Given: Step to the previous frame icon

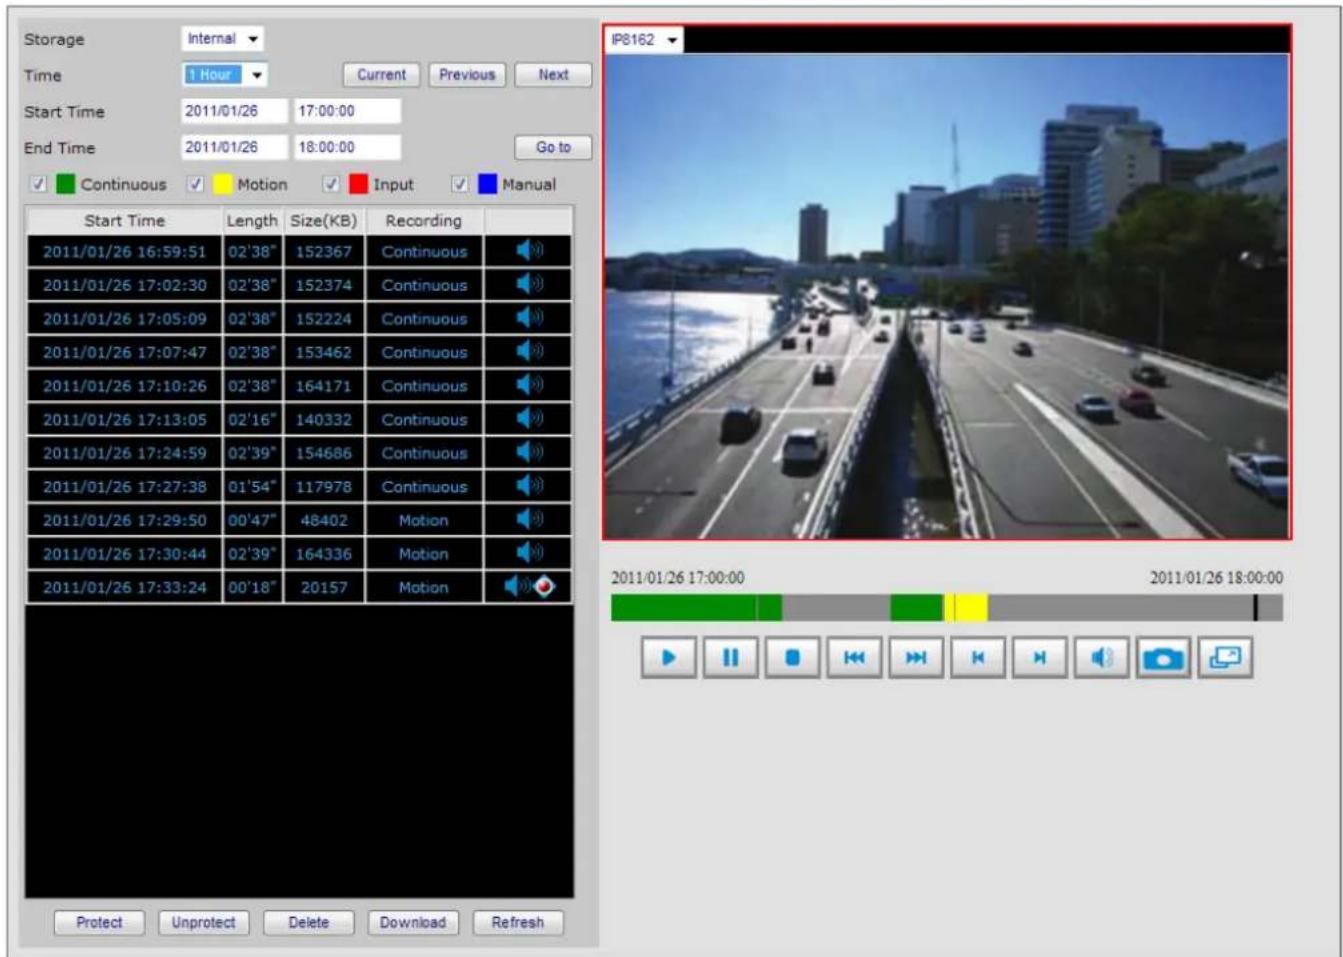Looking at the screenshot, I should click(978, 658).
